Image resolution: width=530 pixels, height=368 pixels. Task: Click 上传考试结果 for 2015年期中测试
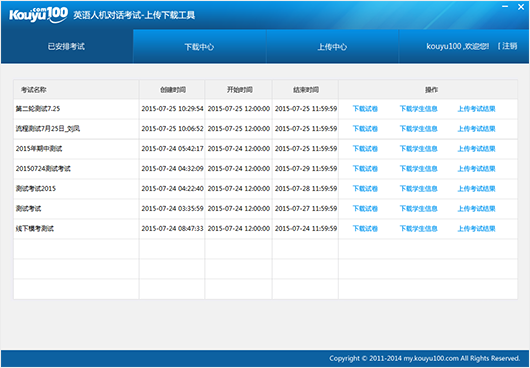tap(476, 149)
